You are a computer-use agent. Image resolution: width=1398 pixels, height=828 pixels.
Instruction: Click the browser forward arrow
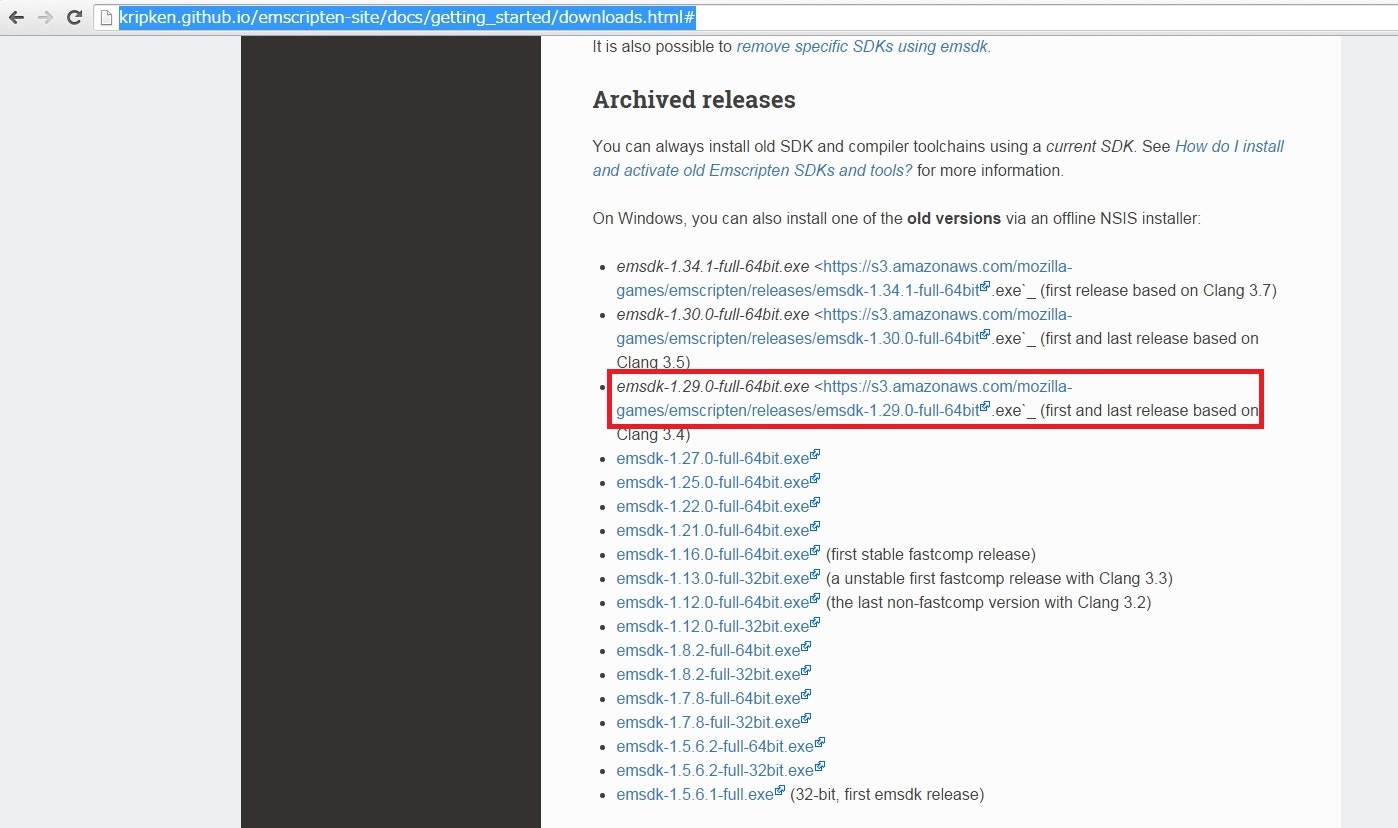tap(45, 17)
